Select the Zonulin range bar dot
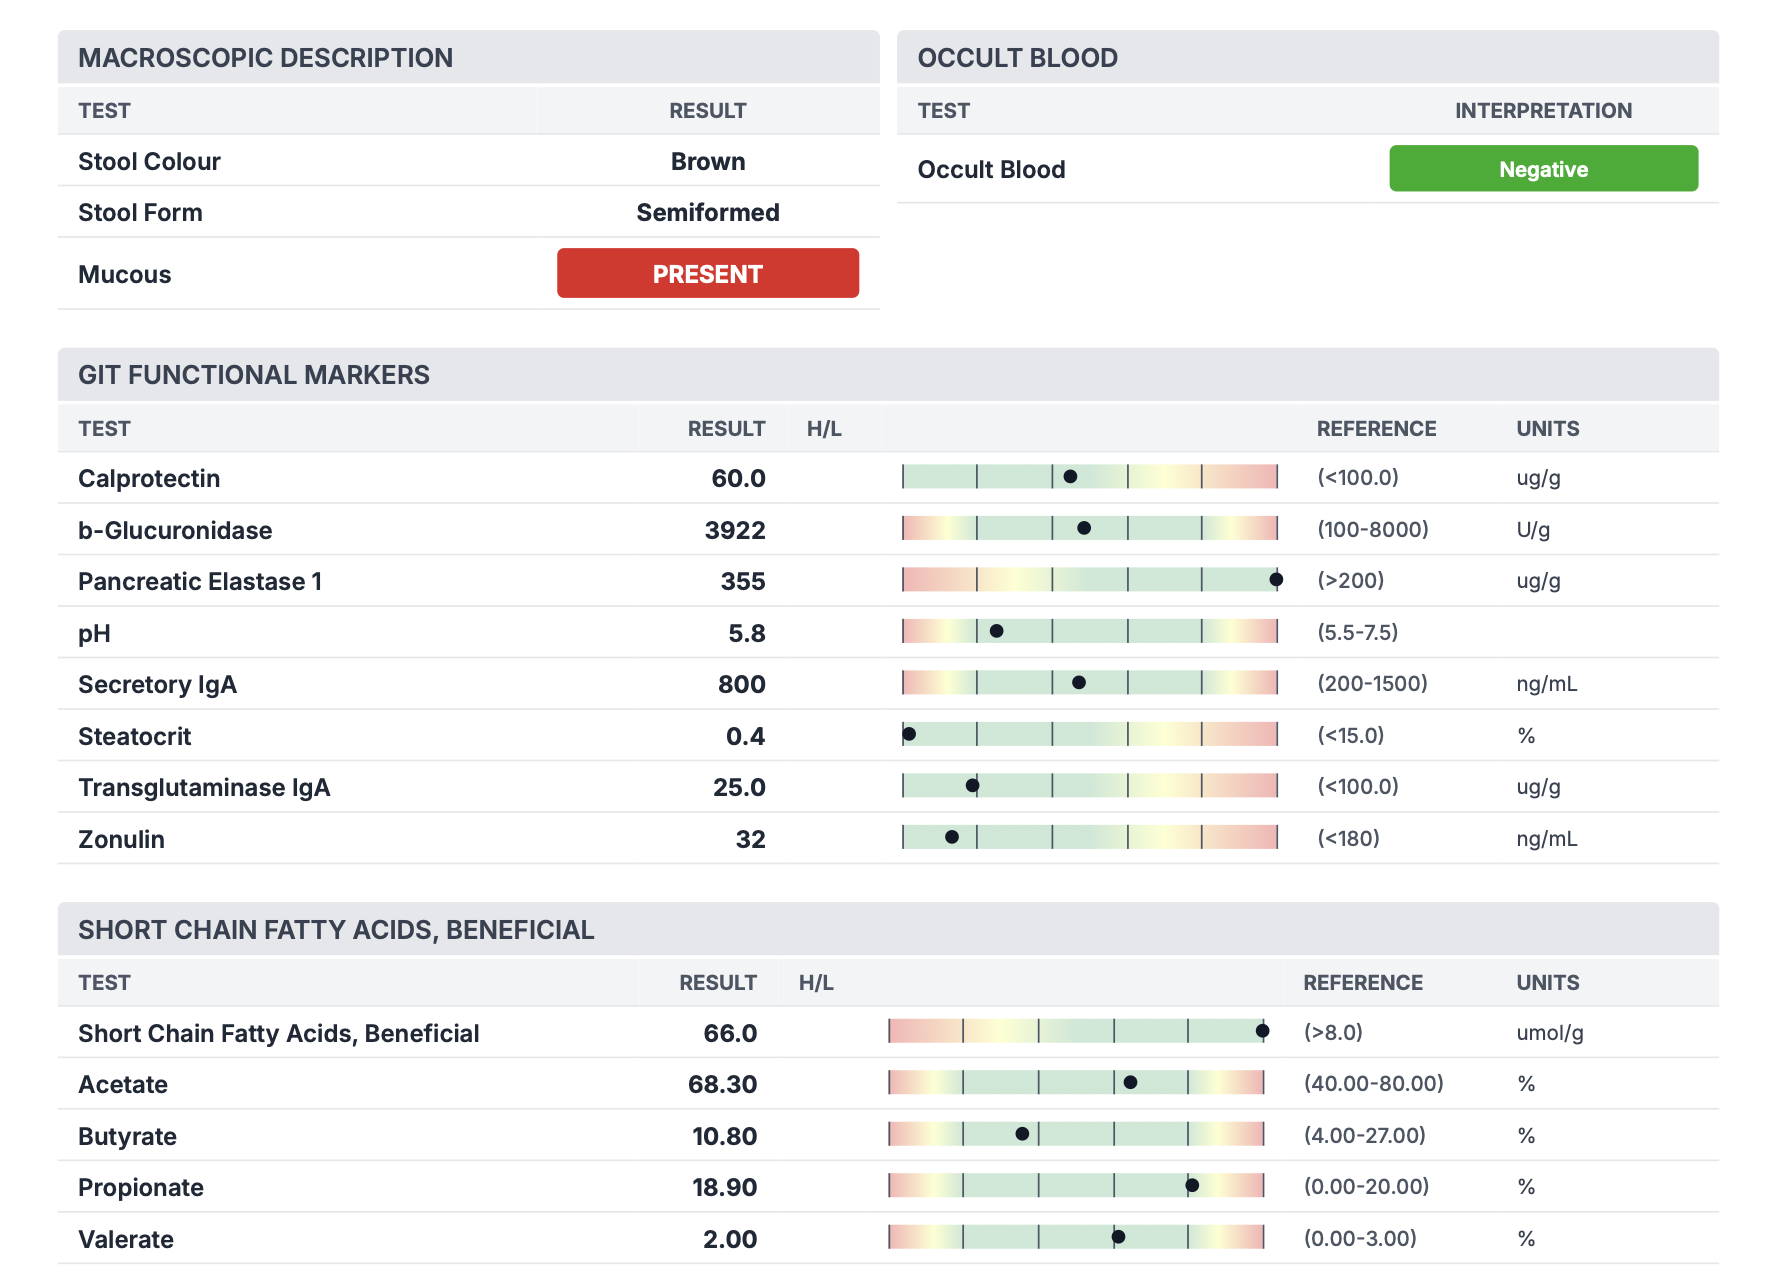 click(x=952, y=837)
